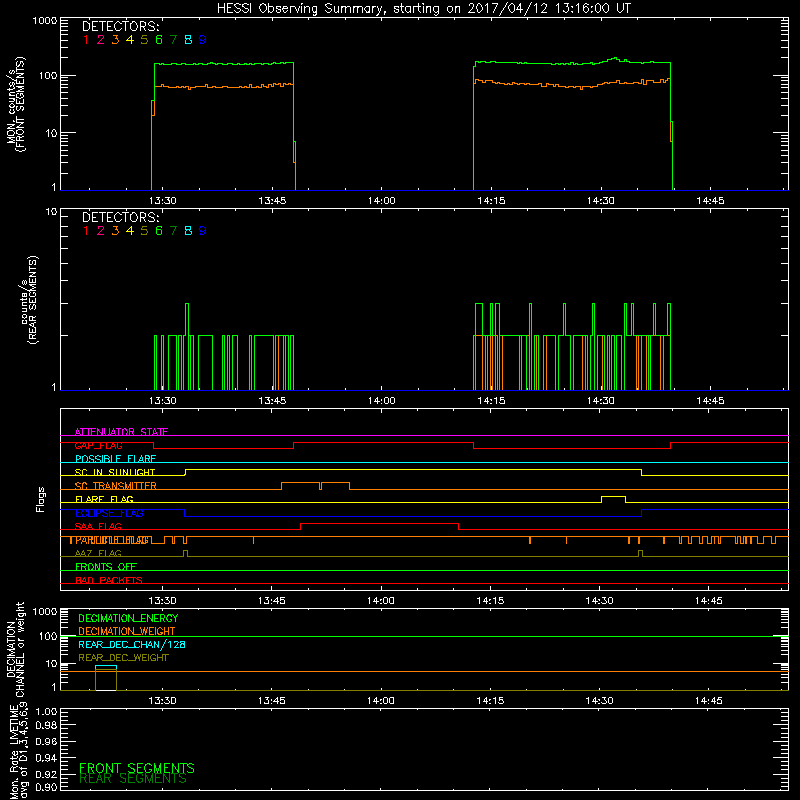The image size is (800, 800).
Task: Select detector 9 in front segments legend
Action: (x=203, y=40)
